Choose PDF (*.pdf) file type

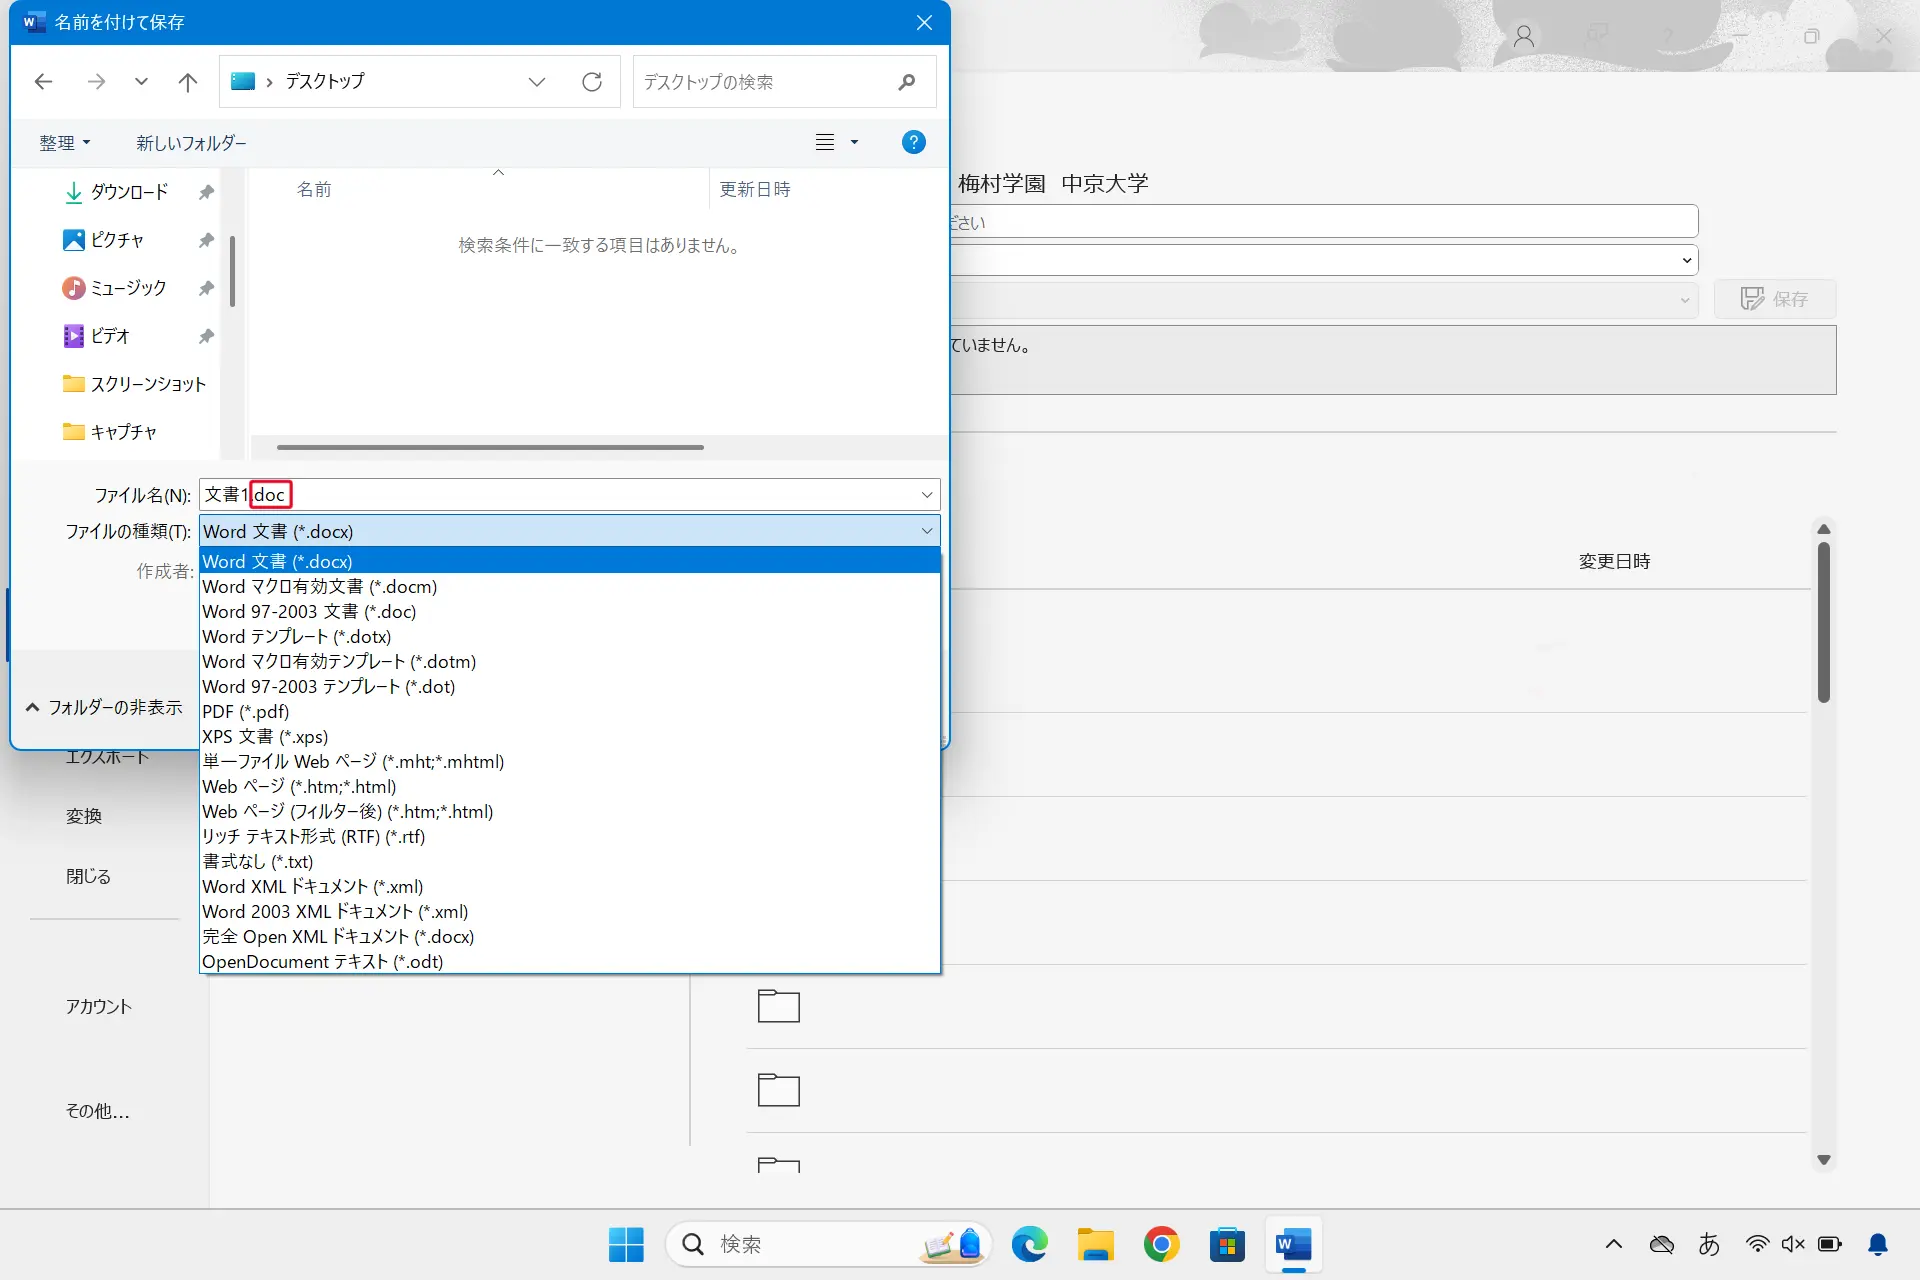(570, 711)
